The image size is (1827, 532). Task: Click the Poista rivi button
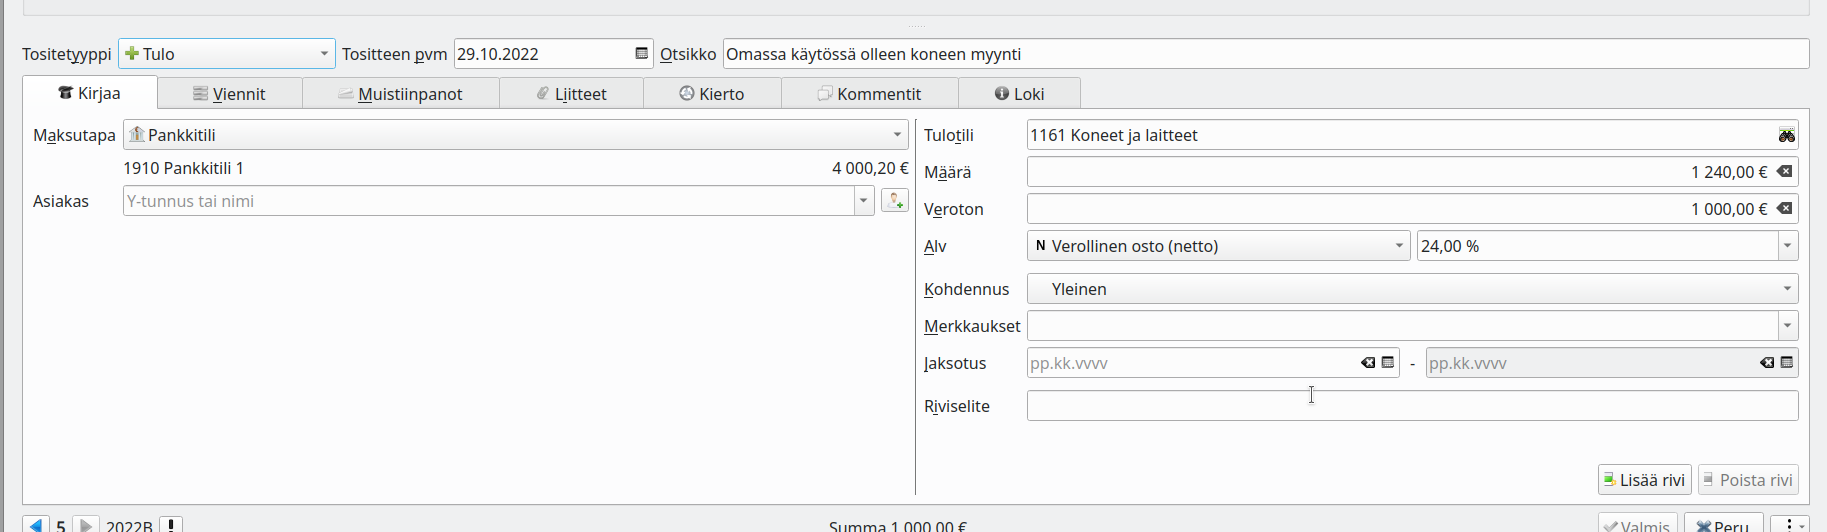click(x=1748, y=480)
